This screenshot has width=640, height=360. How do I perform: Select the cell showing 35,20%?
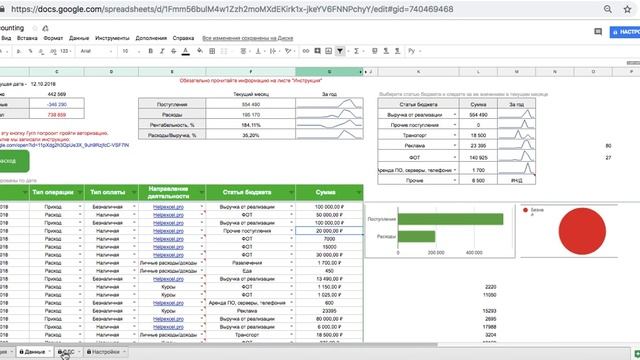point(251,135)
